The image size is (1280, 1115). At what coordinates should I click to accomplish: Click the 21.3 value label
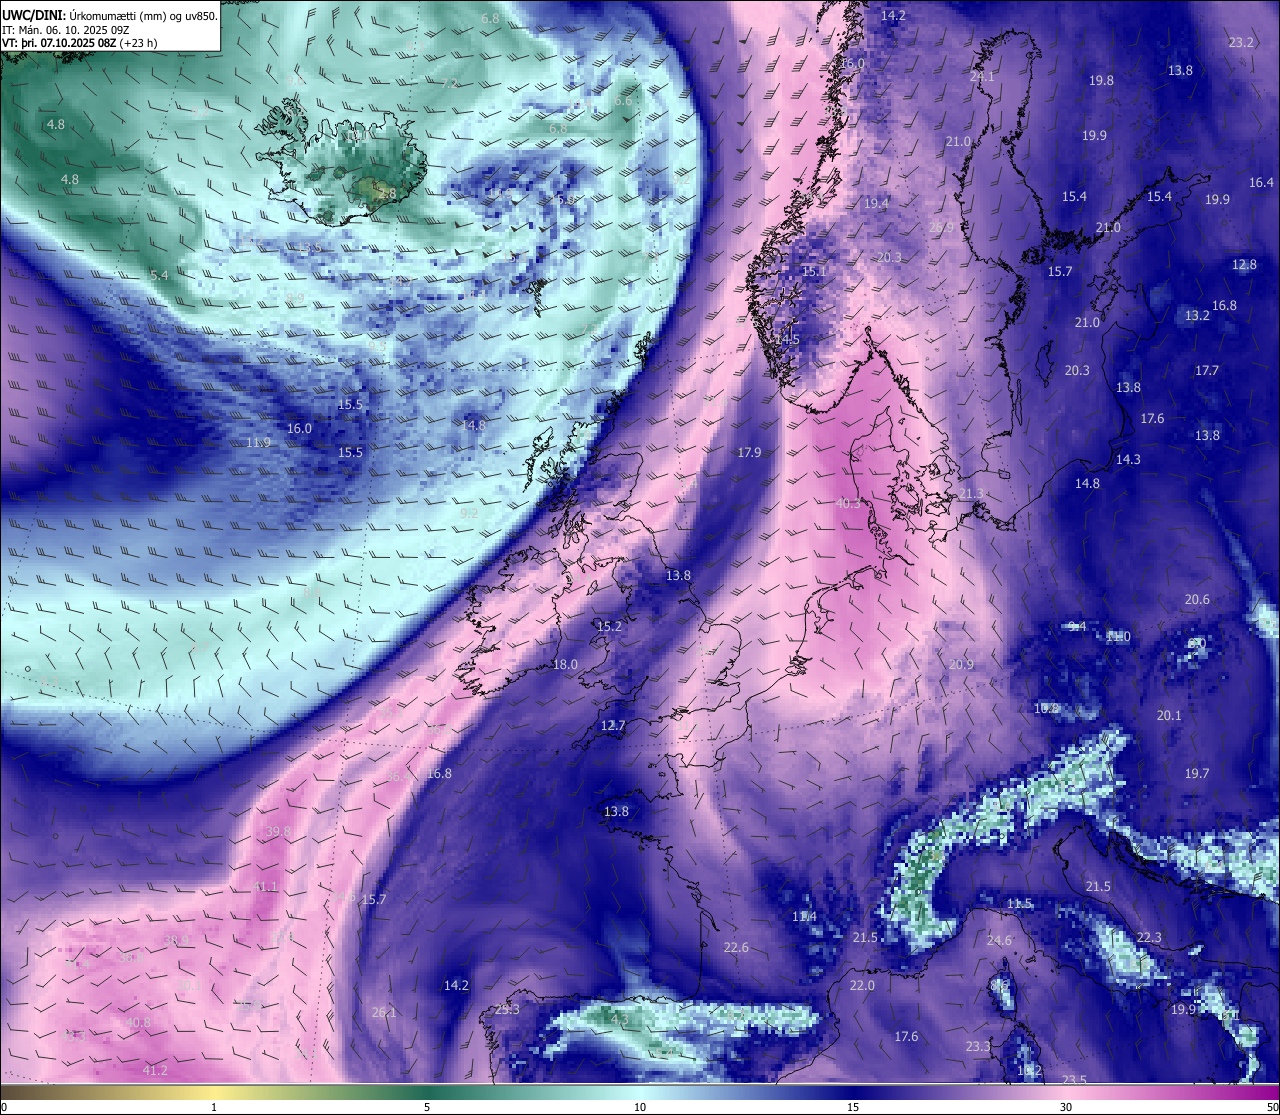point(972,493)
